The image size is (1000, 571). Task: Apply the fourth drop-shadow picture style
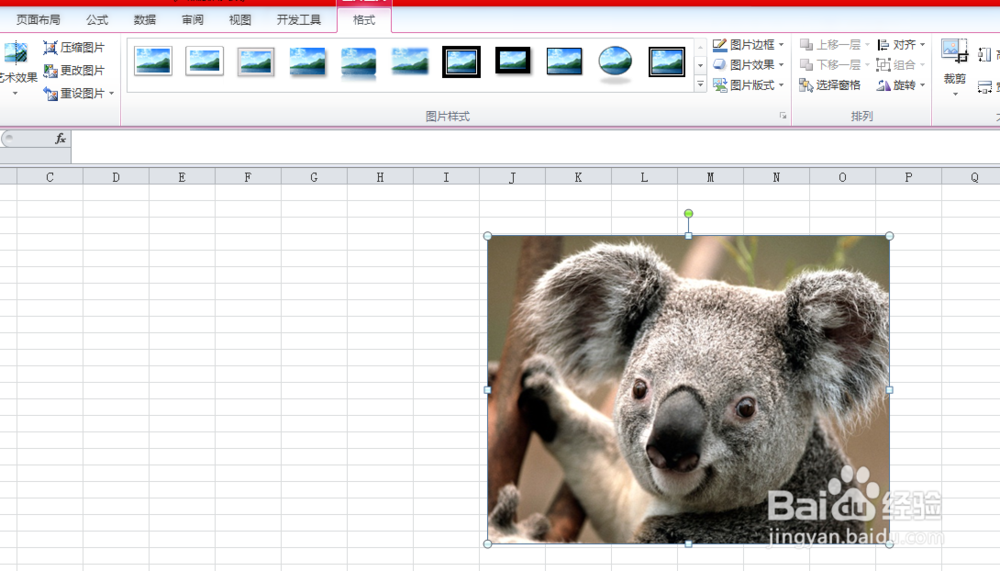[x=307, y=62]
